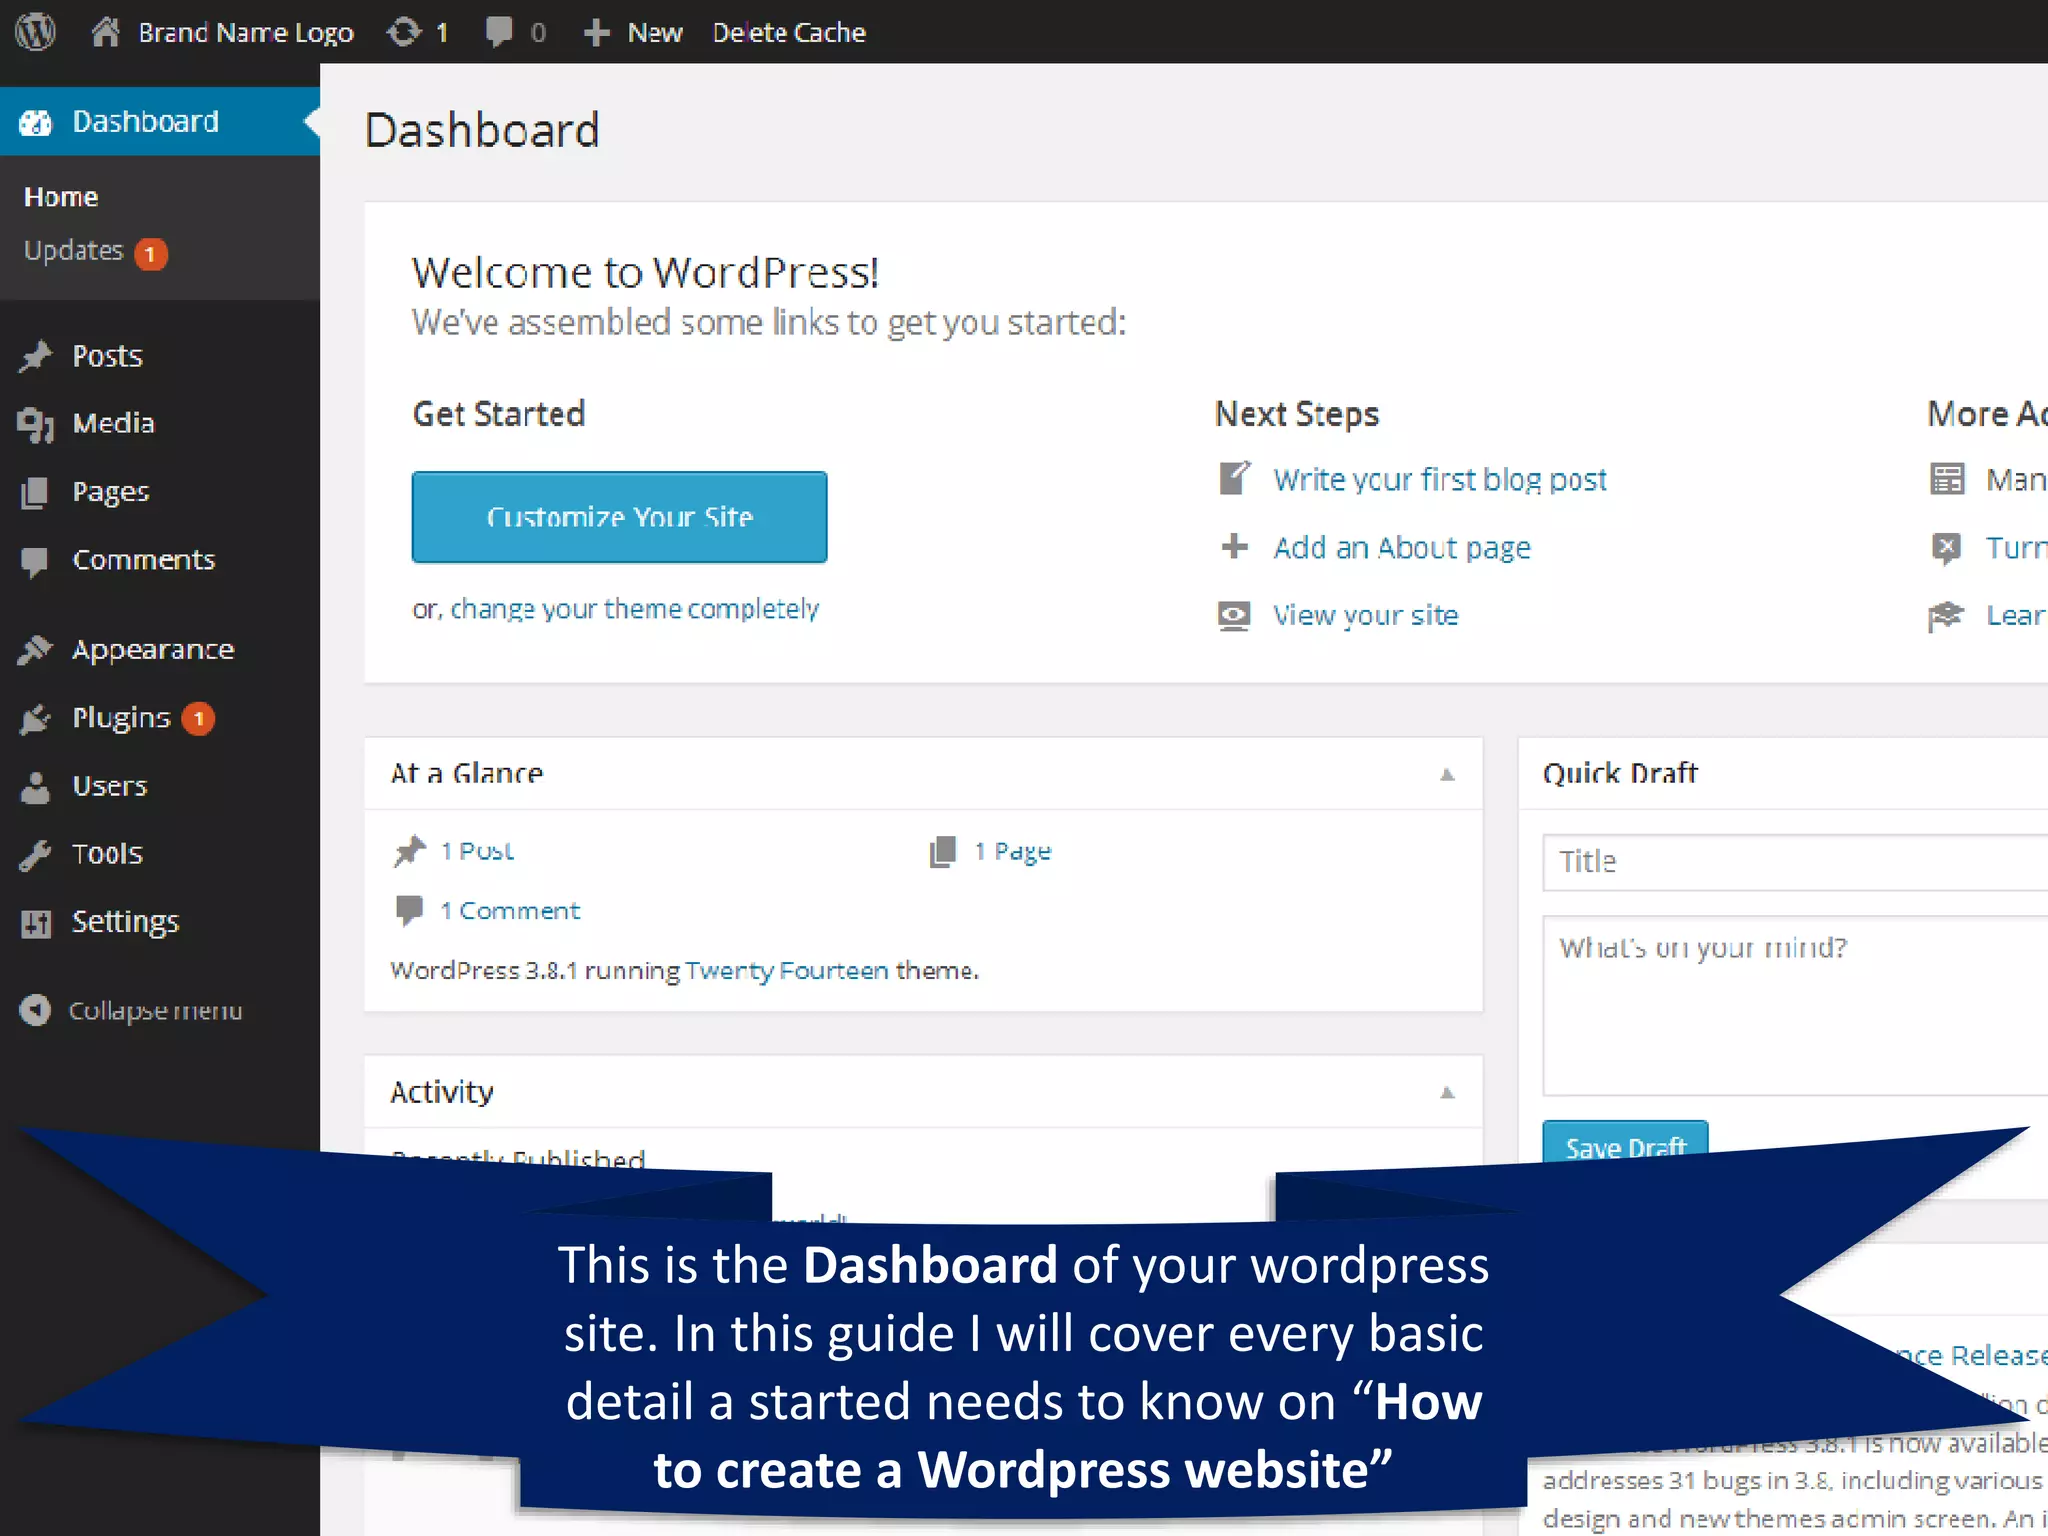Click the plus icon next to New

click(596, 33)
